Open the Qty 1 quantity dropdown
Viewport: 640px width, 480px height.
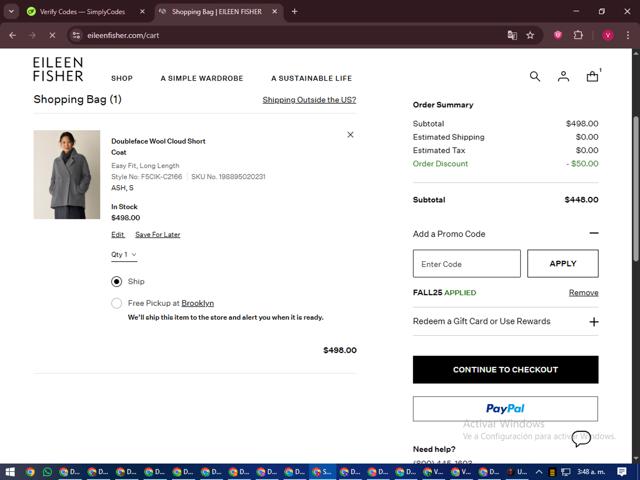[x=124, y=255]
